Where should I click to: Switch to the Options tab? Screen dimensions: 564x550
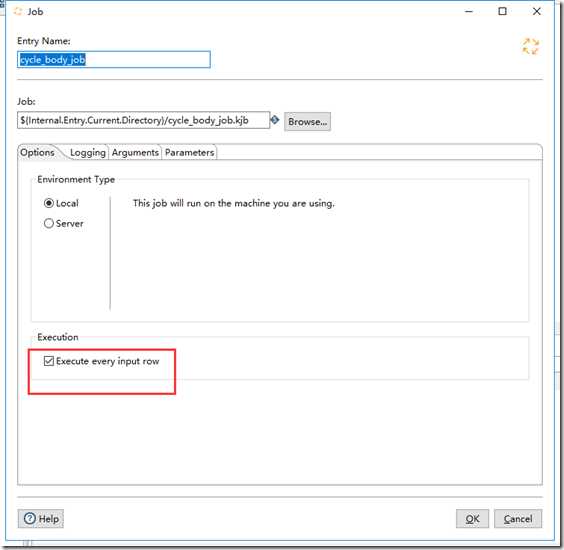[37, 153]
